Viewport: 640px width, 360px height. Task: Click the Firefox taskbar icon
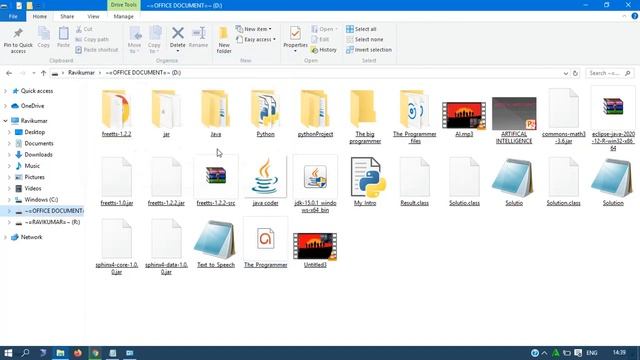[x=78, y=353]
